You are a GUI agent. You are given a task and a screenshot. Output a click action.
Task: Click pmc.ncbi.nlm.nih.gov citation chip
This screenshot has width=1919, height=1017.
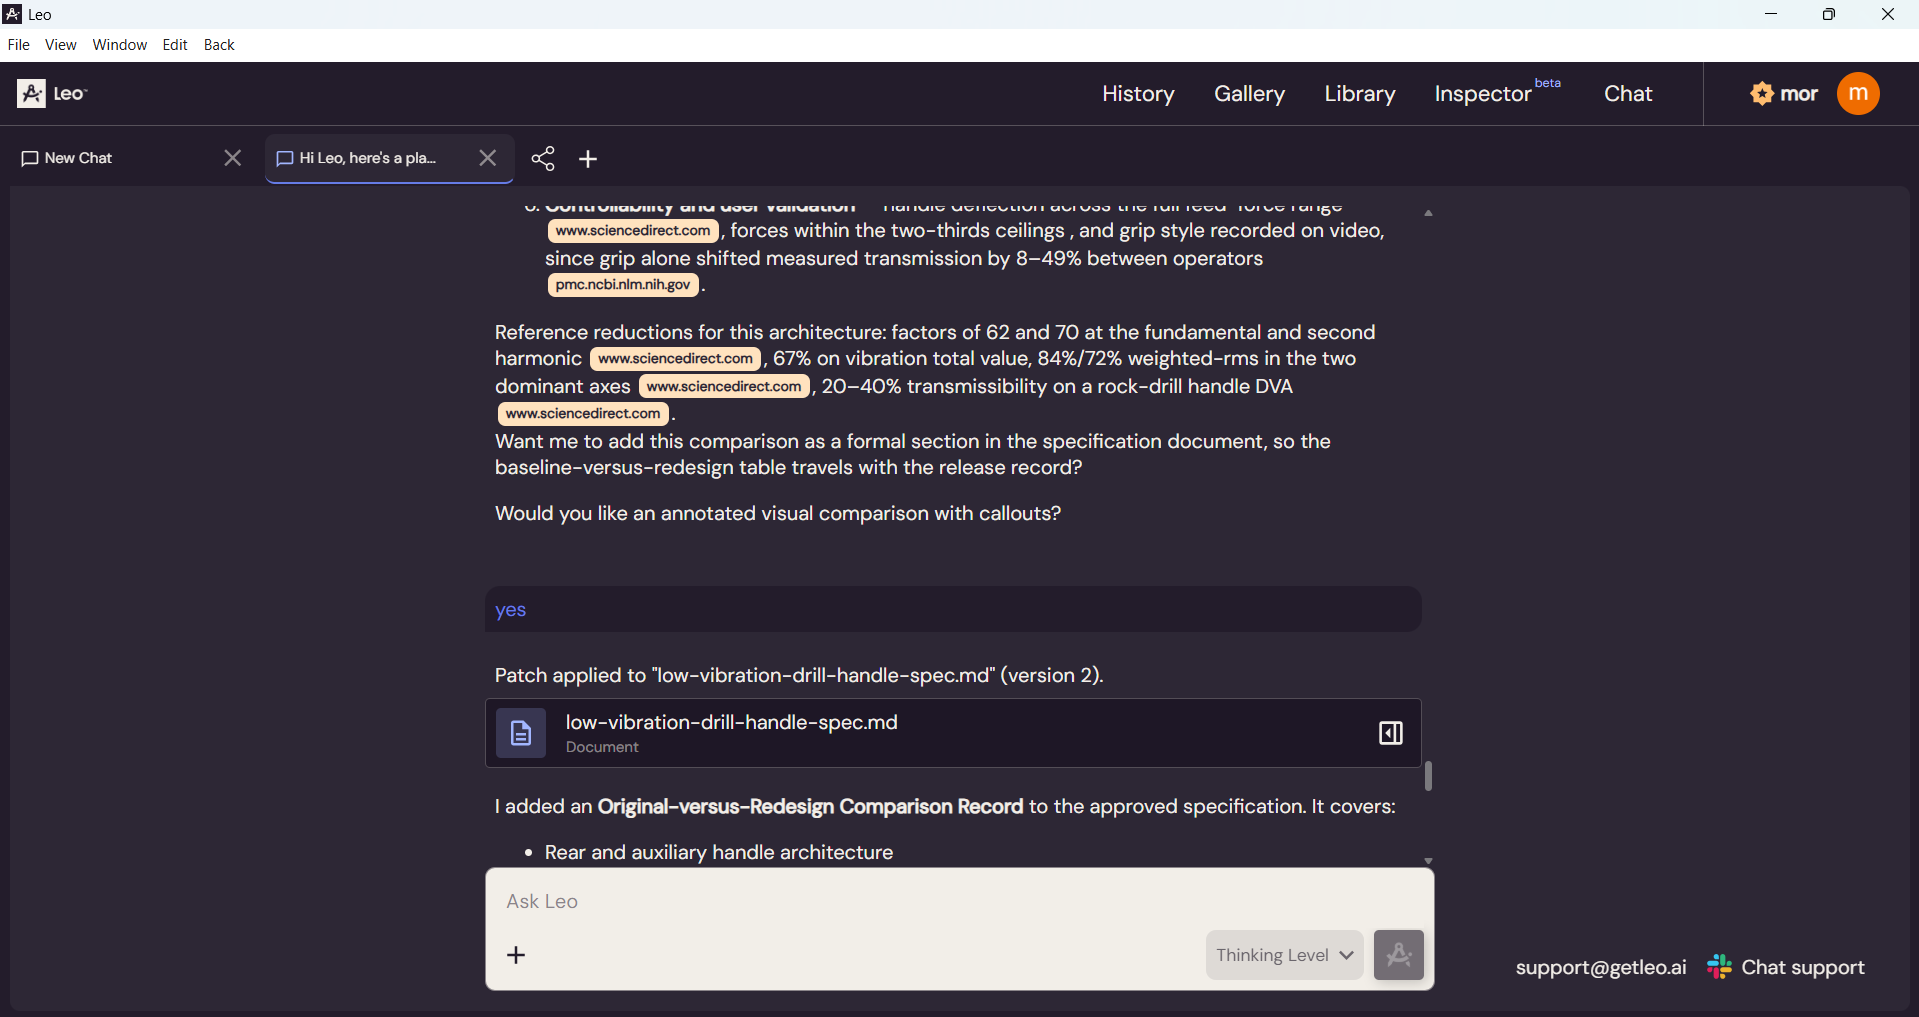[623, 285]
